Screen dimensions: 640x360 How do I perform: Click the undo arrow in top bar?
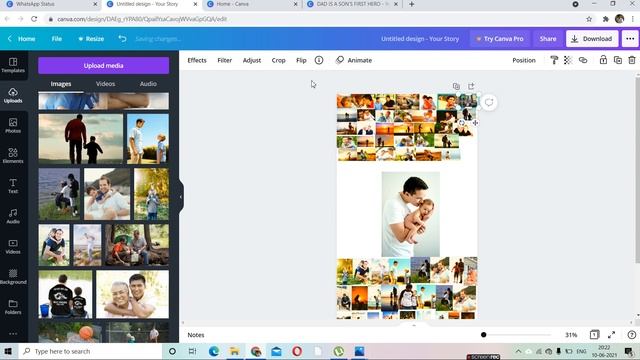[x=122, y=39]
